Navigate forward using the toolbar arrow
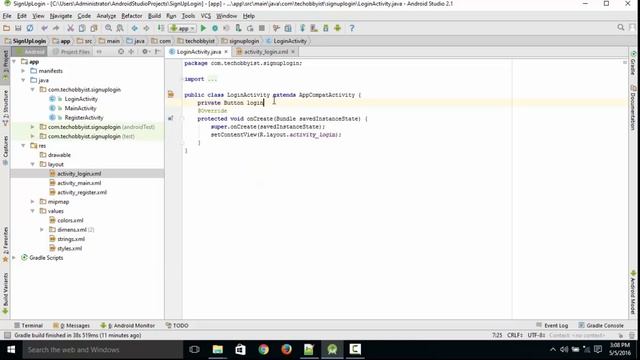Image resolution: width=640 pixels, height=360 pixels. point(146,28)
